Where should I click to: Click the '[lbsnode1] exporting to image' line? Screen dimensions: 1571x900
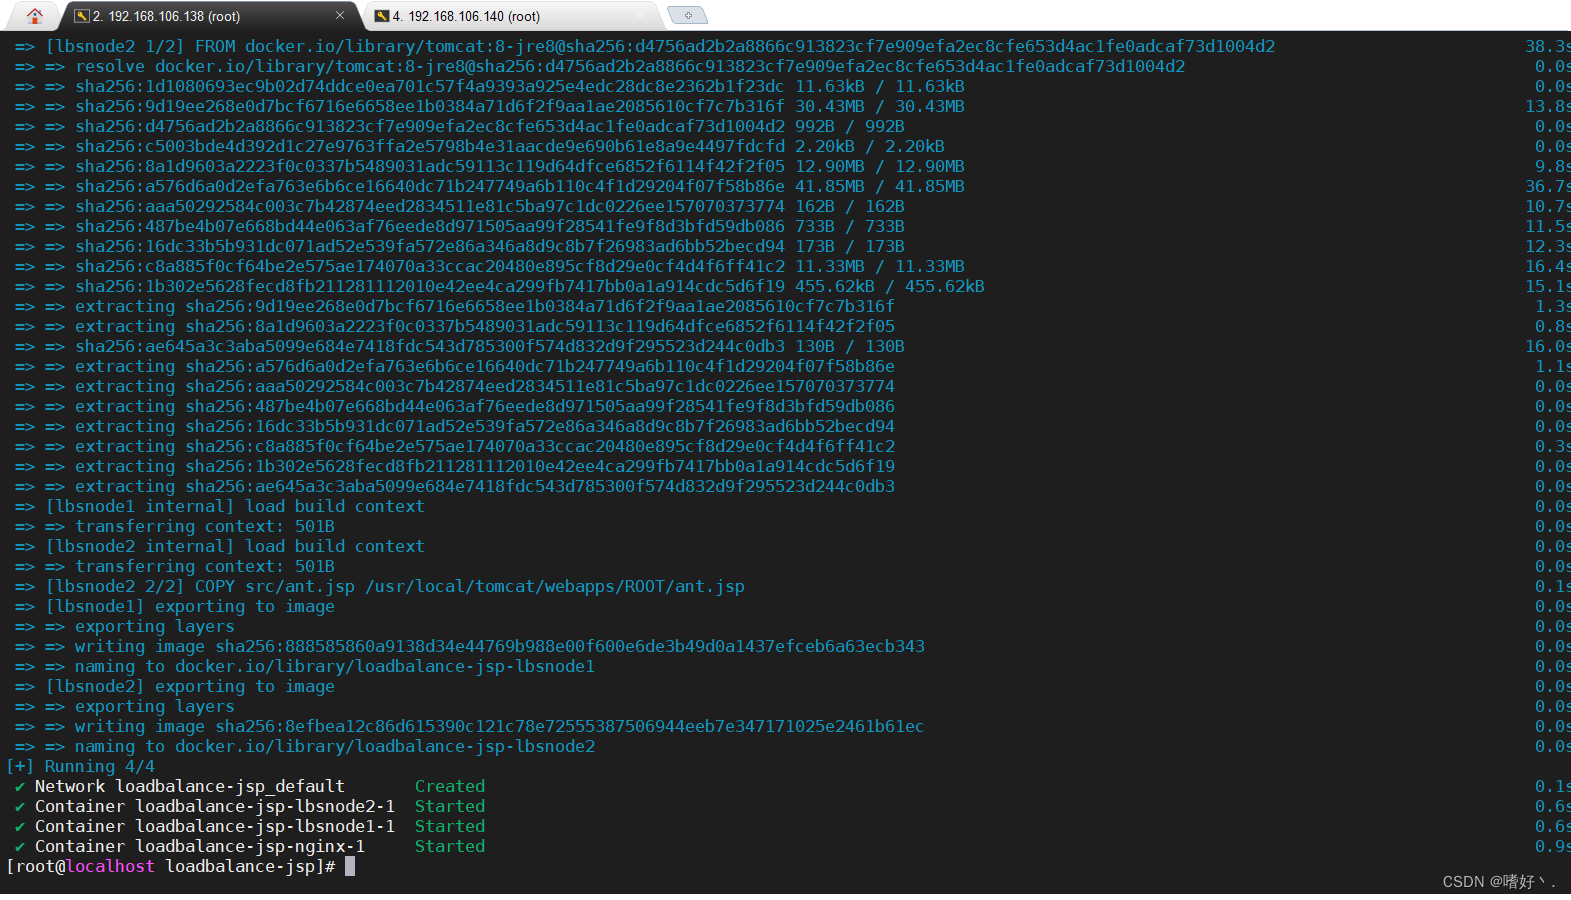175,606
